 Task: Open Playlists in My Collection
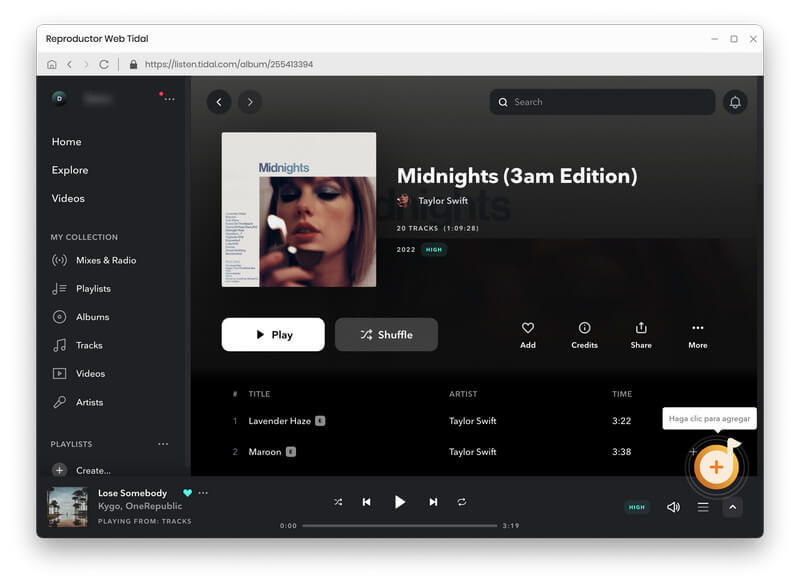81,289
